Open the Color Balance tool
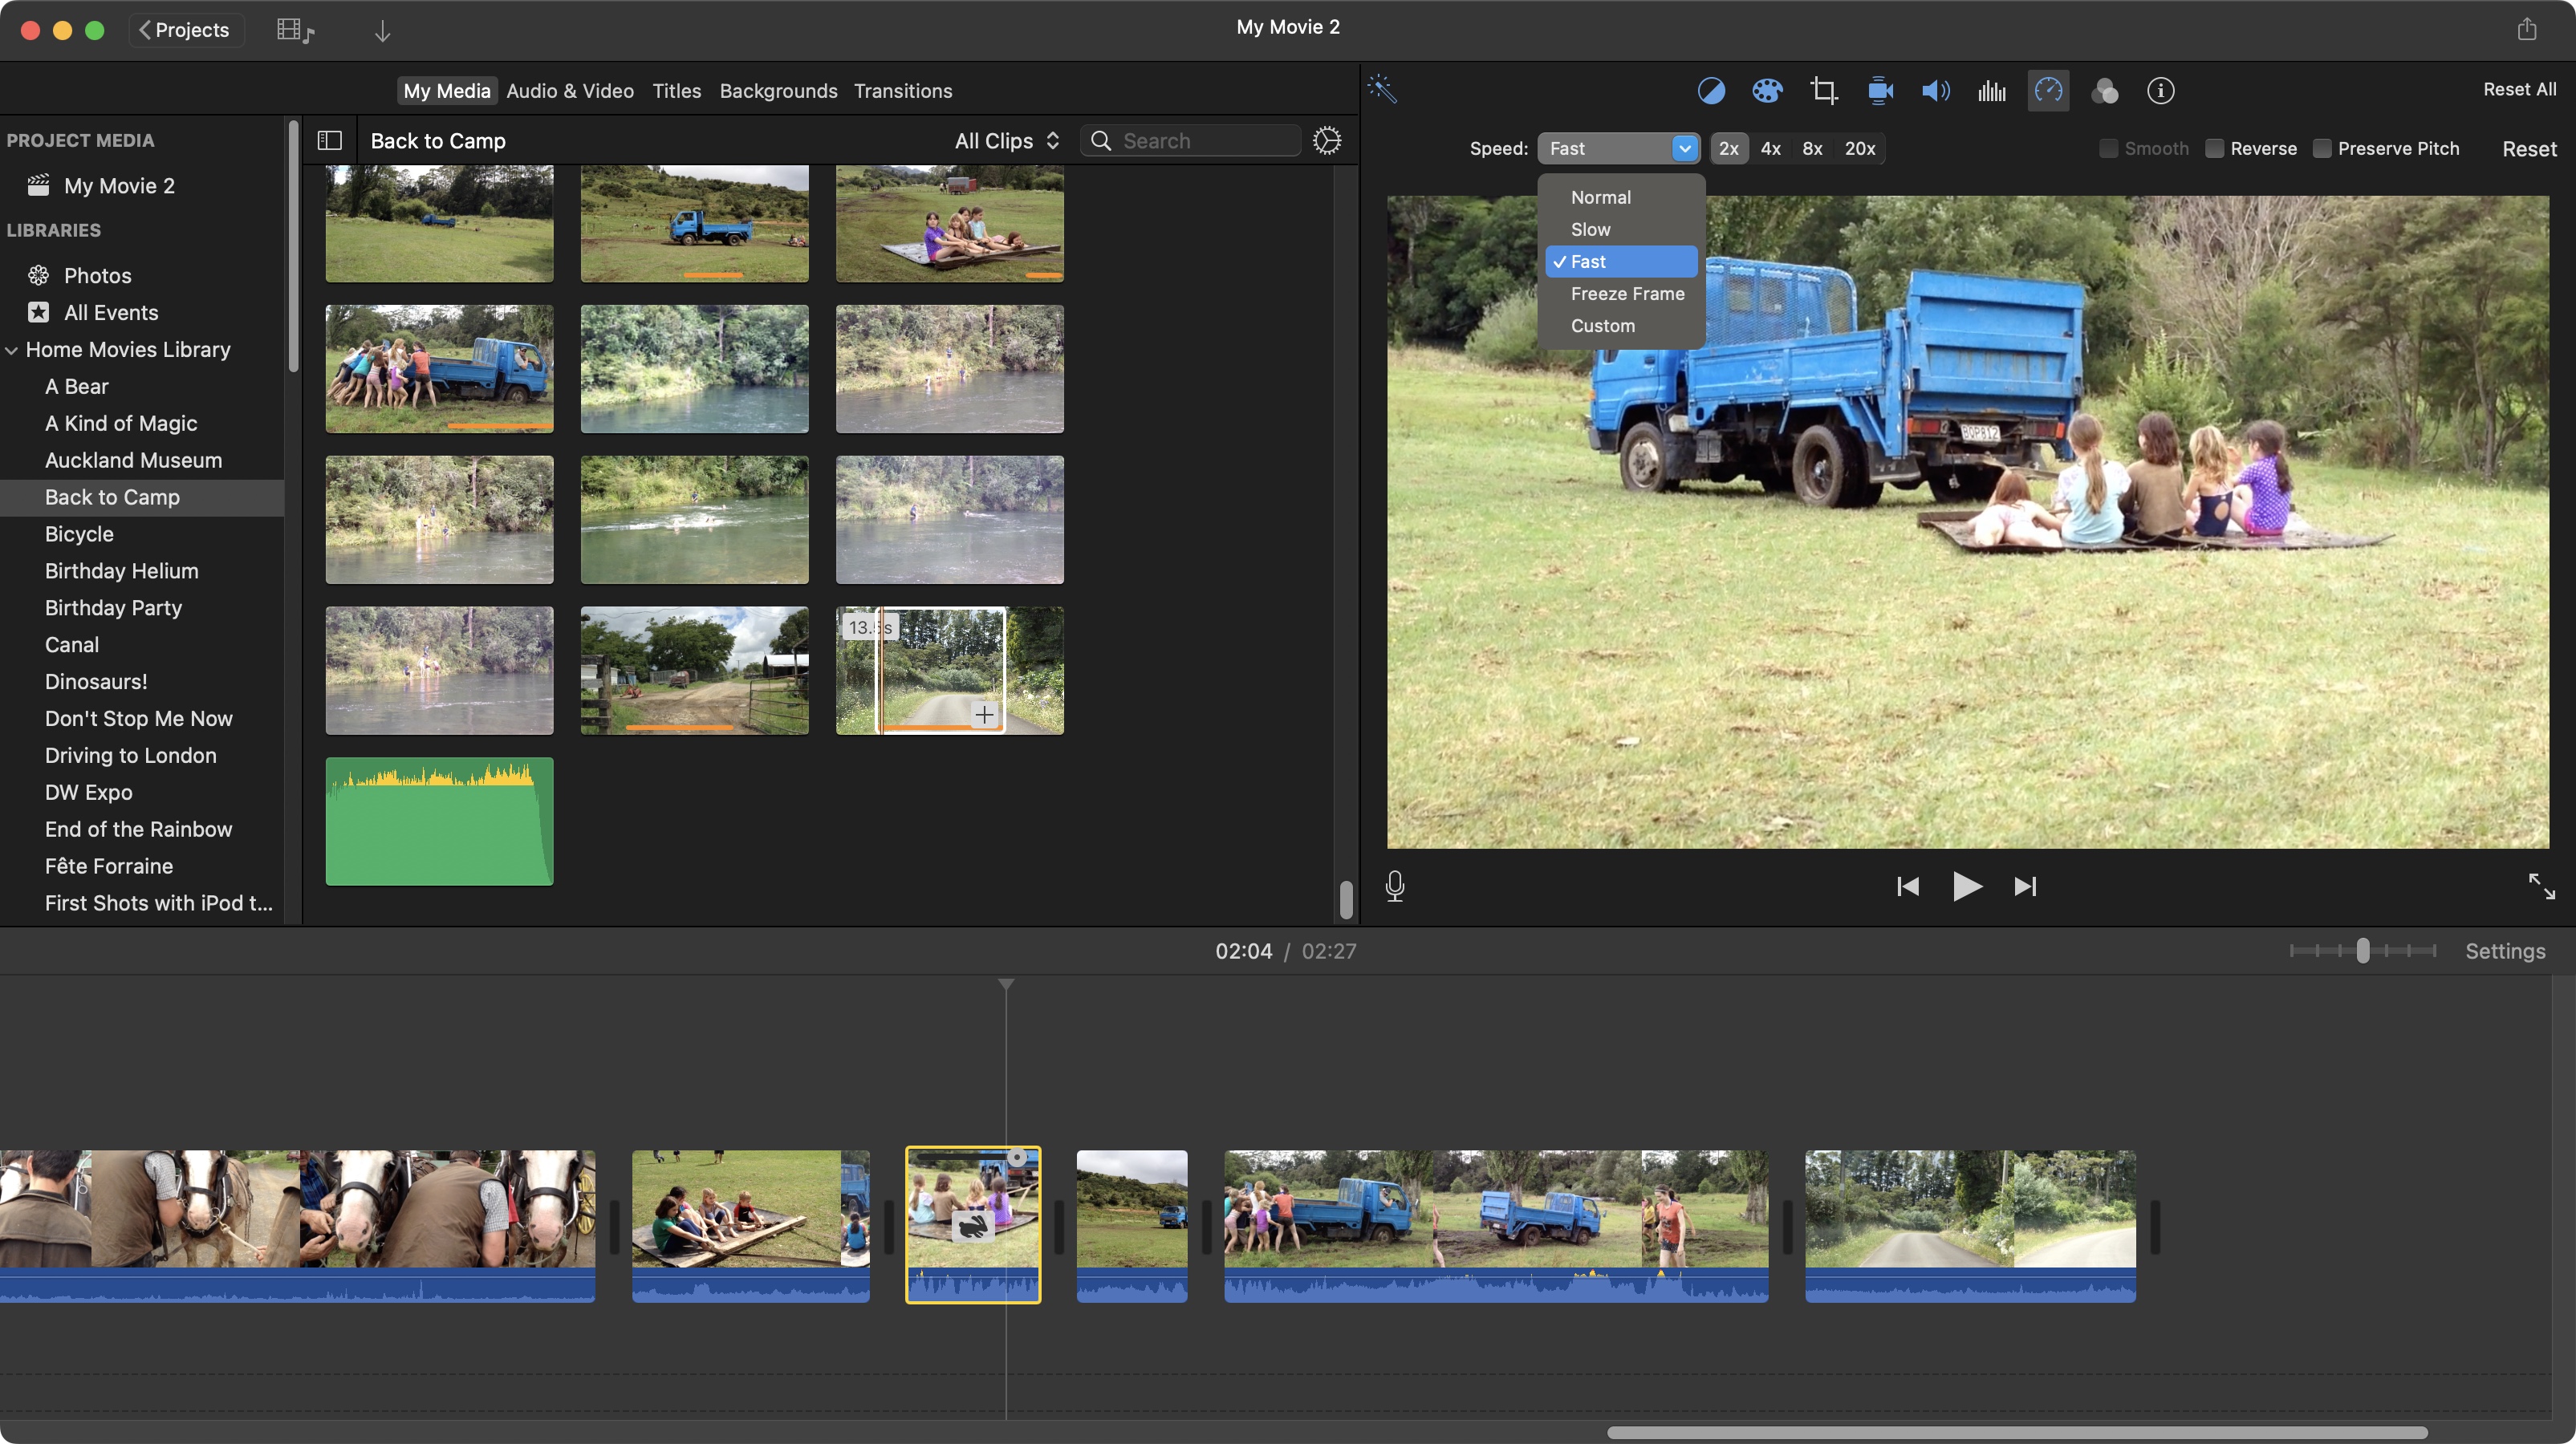The image size is (2576, 1444). click(1711, 91)
